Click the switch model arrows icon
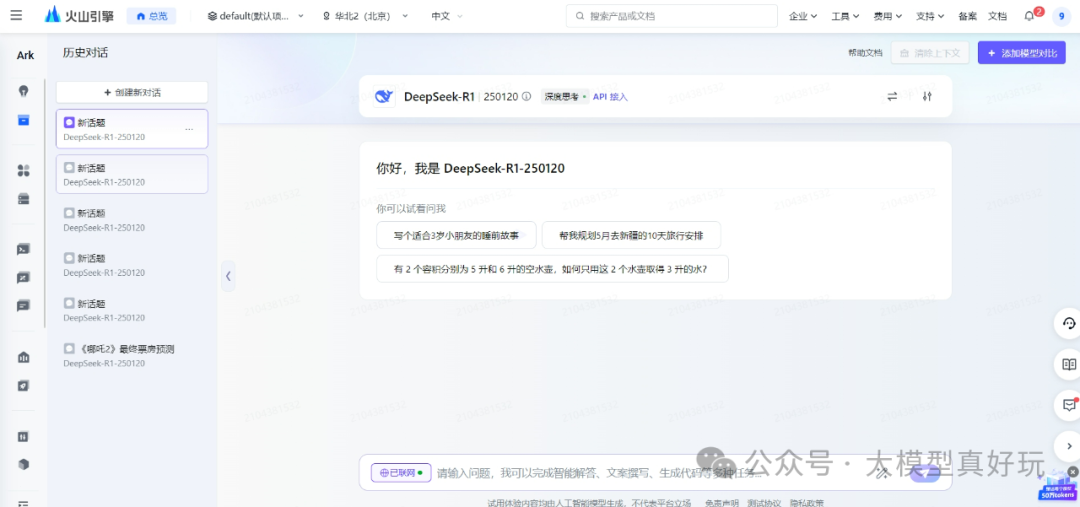The width and height of the screenshot is (1080, 507). coord(893,96)
